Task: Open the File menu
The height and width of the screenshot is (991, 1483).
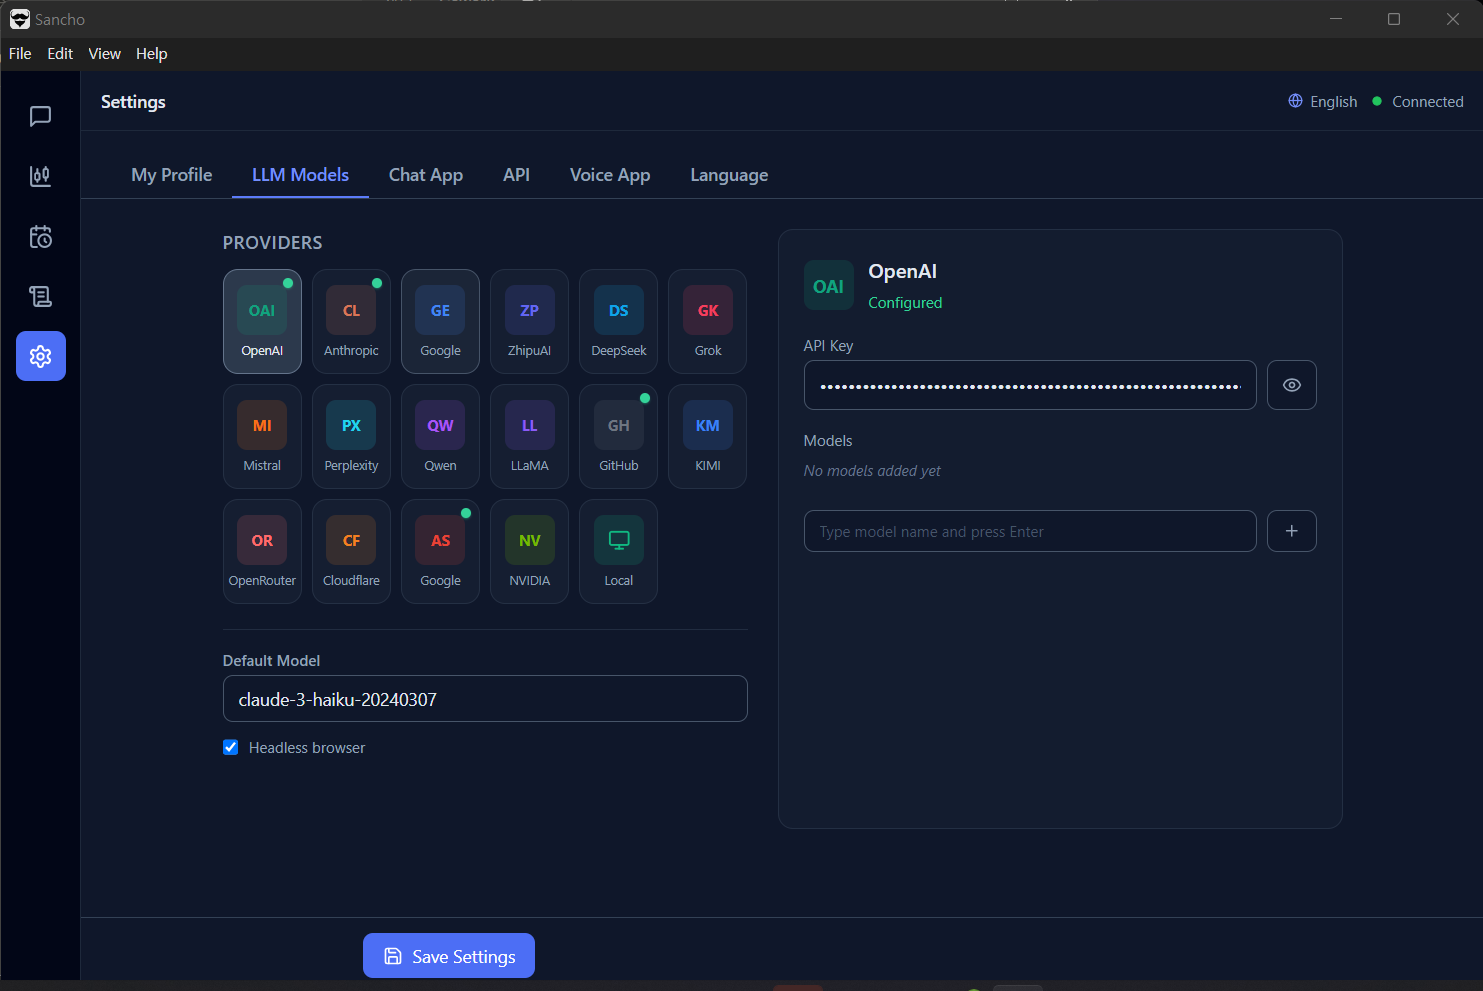Action: 20,54
